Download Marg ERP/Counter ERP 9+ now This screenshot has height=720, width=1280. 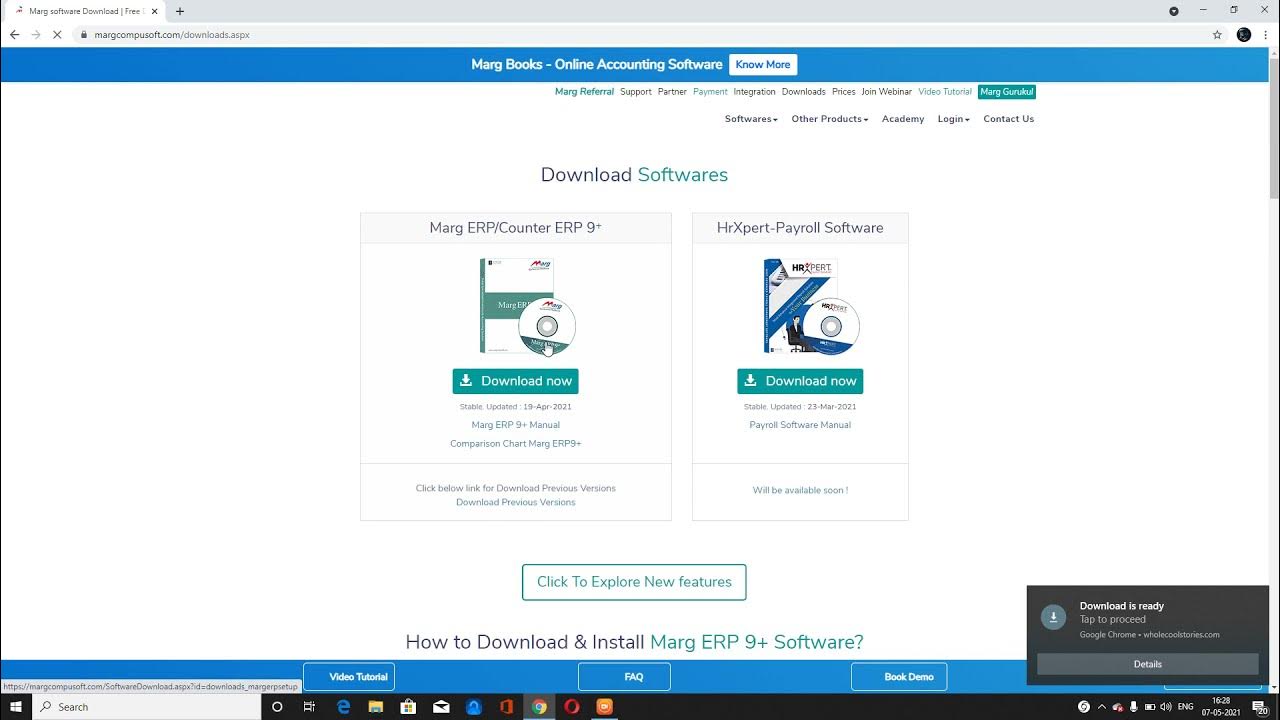(x=515, y=381)
